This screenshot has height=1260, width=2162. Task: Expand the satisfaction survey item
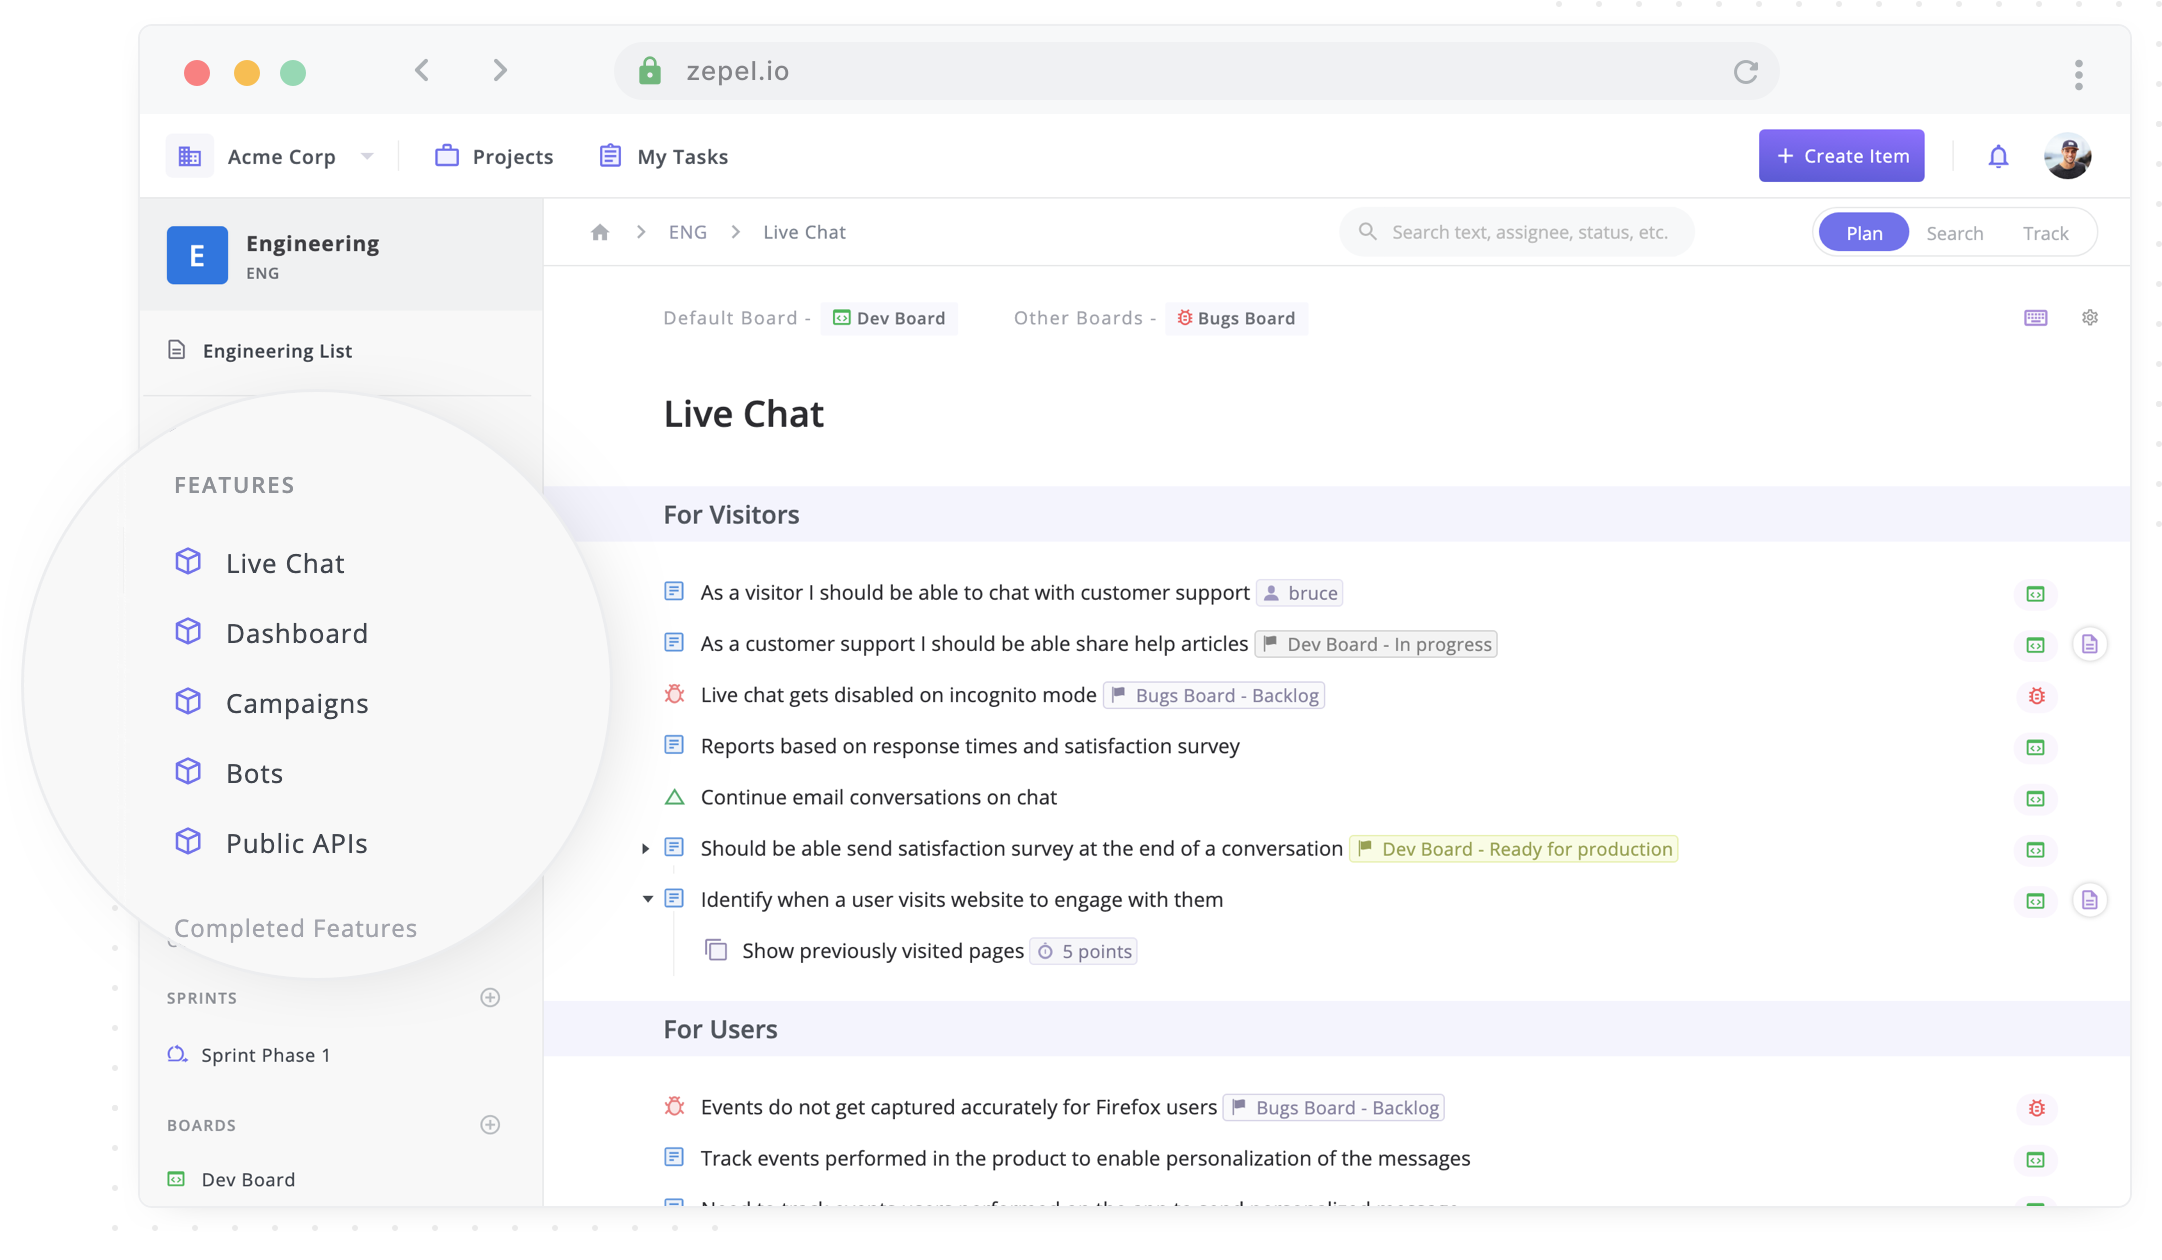tap(646, 849)
